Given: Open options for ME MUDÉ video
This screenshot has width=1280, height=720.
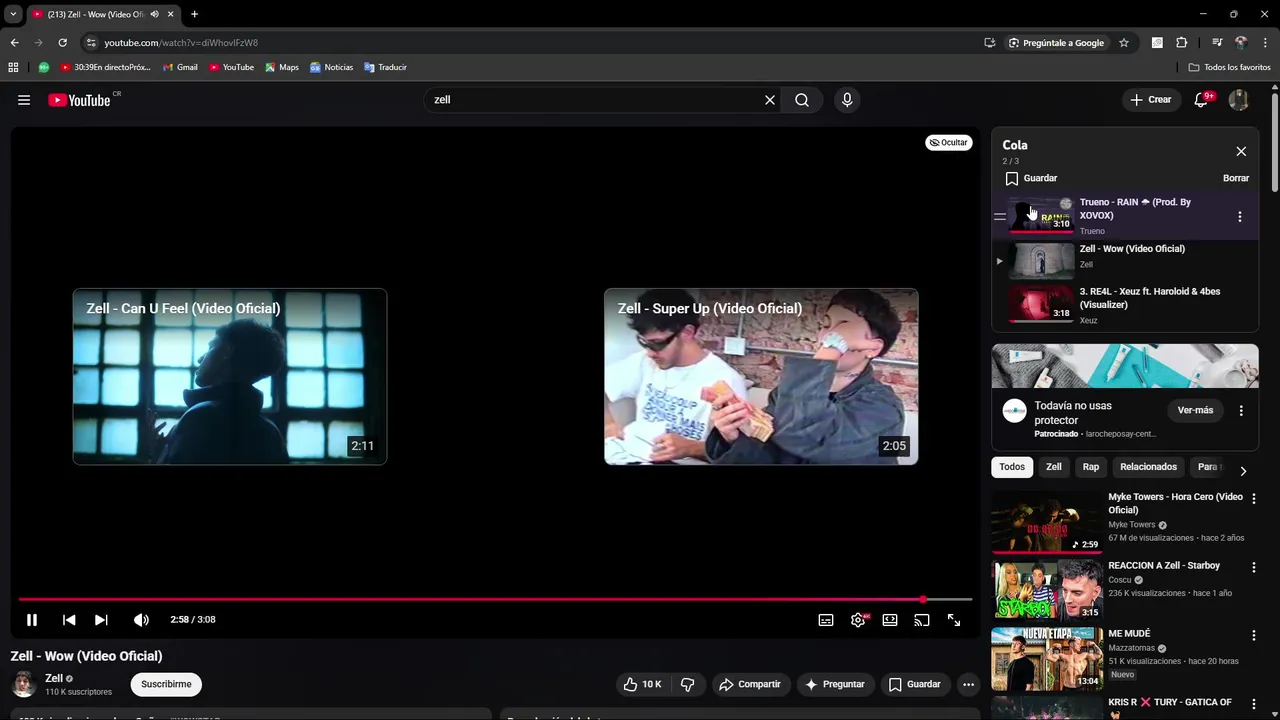Looking at the screenshot, I should pos(1253,635).
